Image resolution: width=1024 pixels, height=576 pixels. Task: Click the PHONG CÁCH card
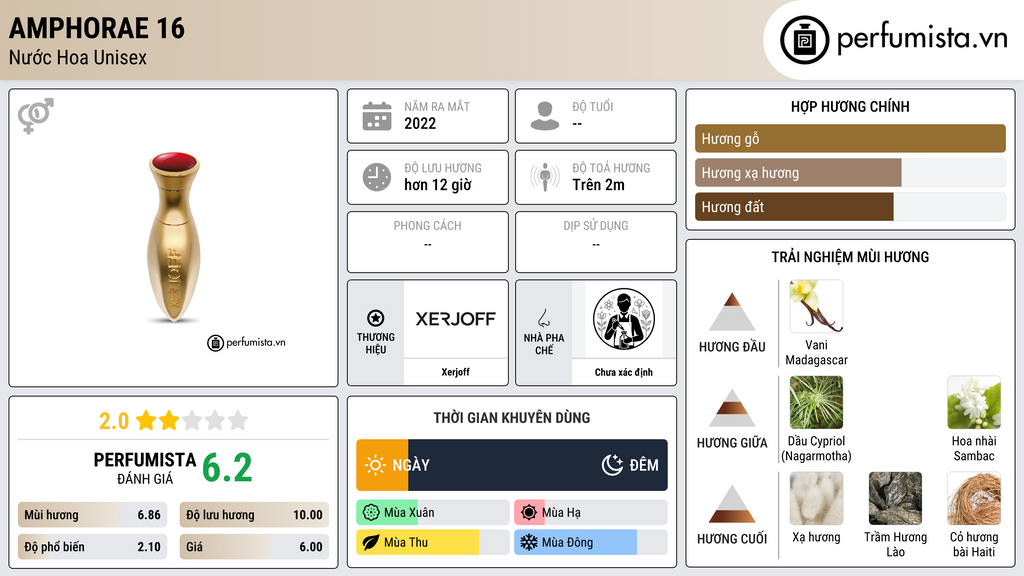[428, 242]
